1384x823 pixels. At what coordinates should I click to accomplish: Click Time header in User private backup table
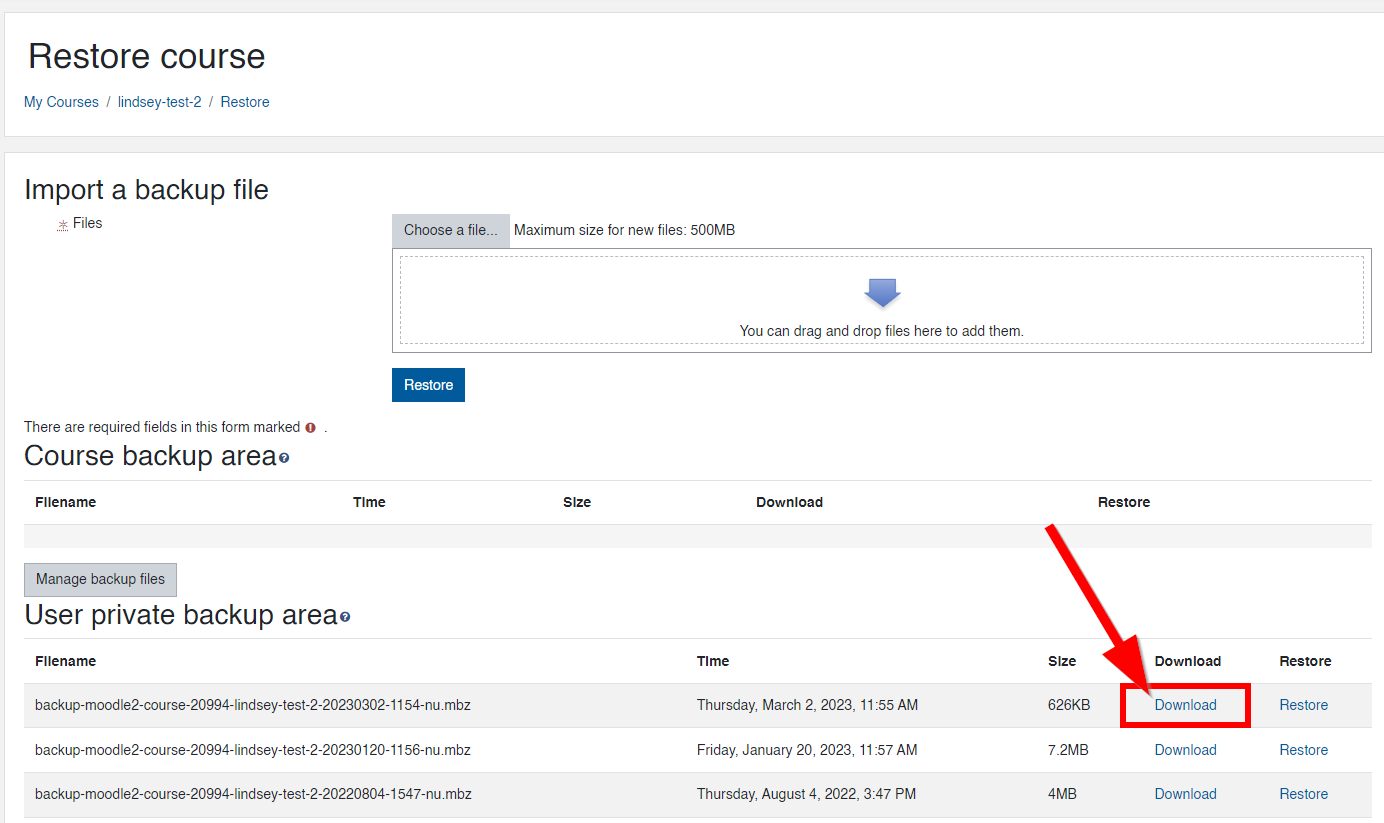[x=713, y=661]
